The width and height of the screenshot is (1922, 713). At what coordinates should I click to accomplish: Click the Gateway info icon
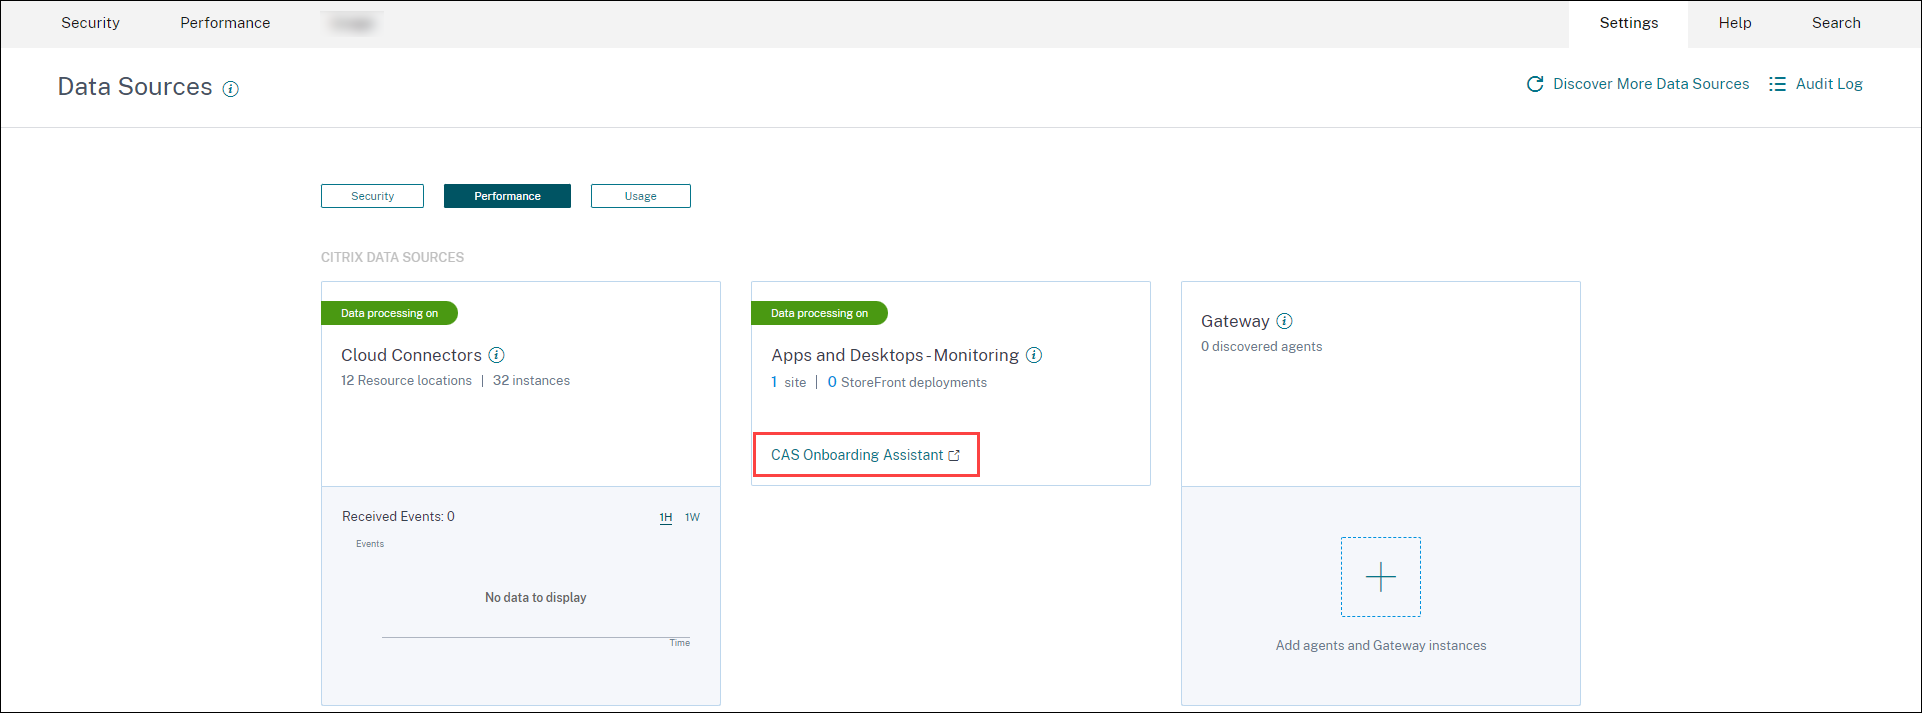point(1285,321)
